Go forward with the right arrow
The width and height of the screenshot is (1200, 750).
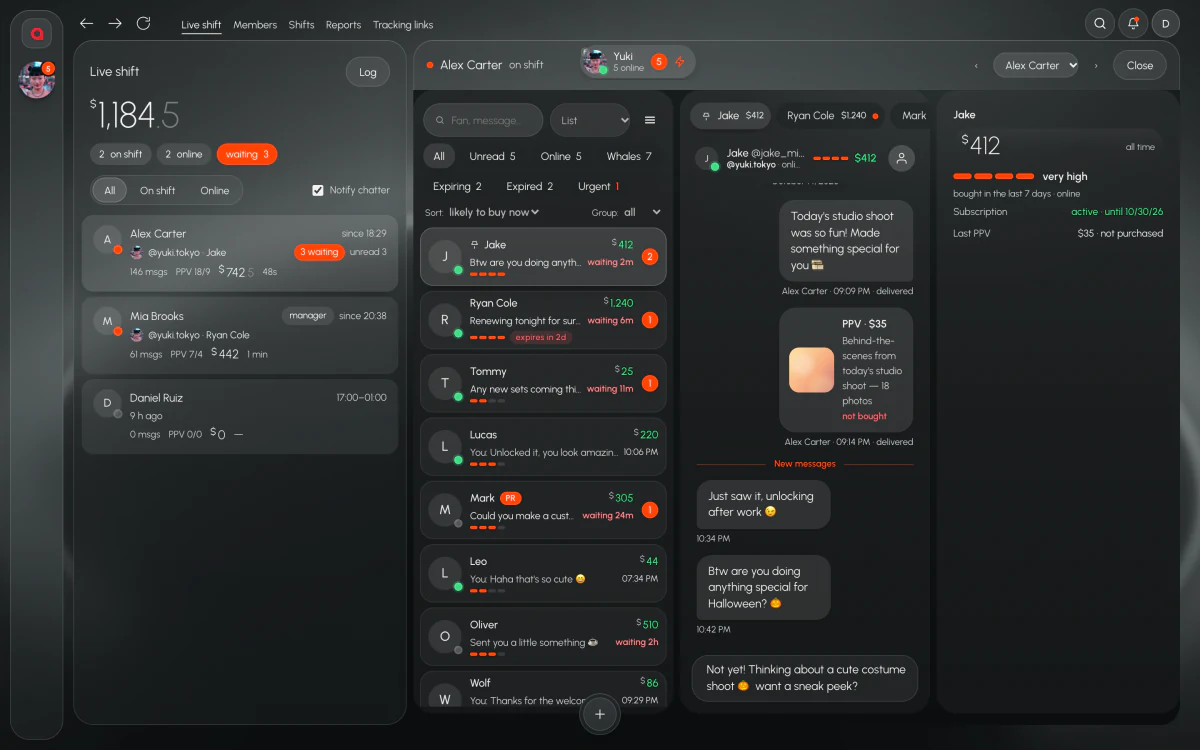(x=115, y=23)
